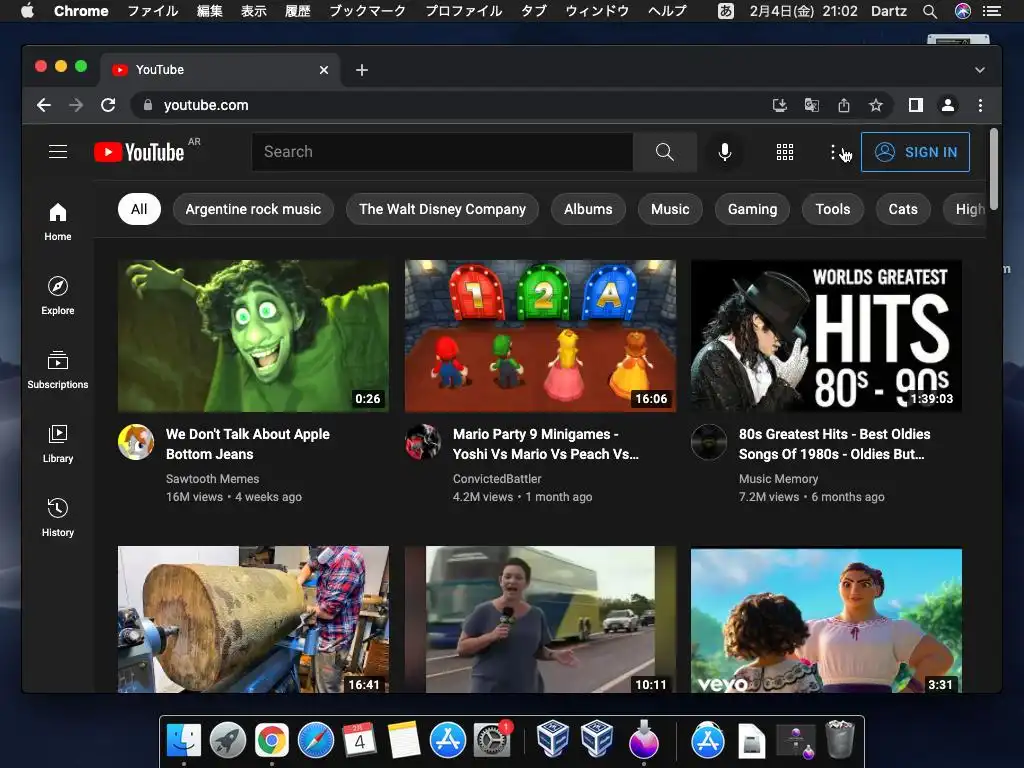The image size is (1024, 768).
Task: Select the Tools chip
Action: pos(833,209)
